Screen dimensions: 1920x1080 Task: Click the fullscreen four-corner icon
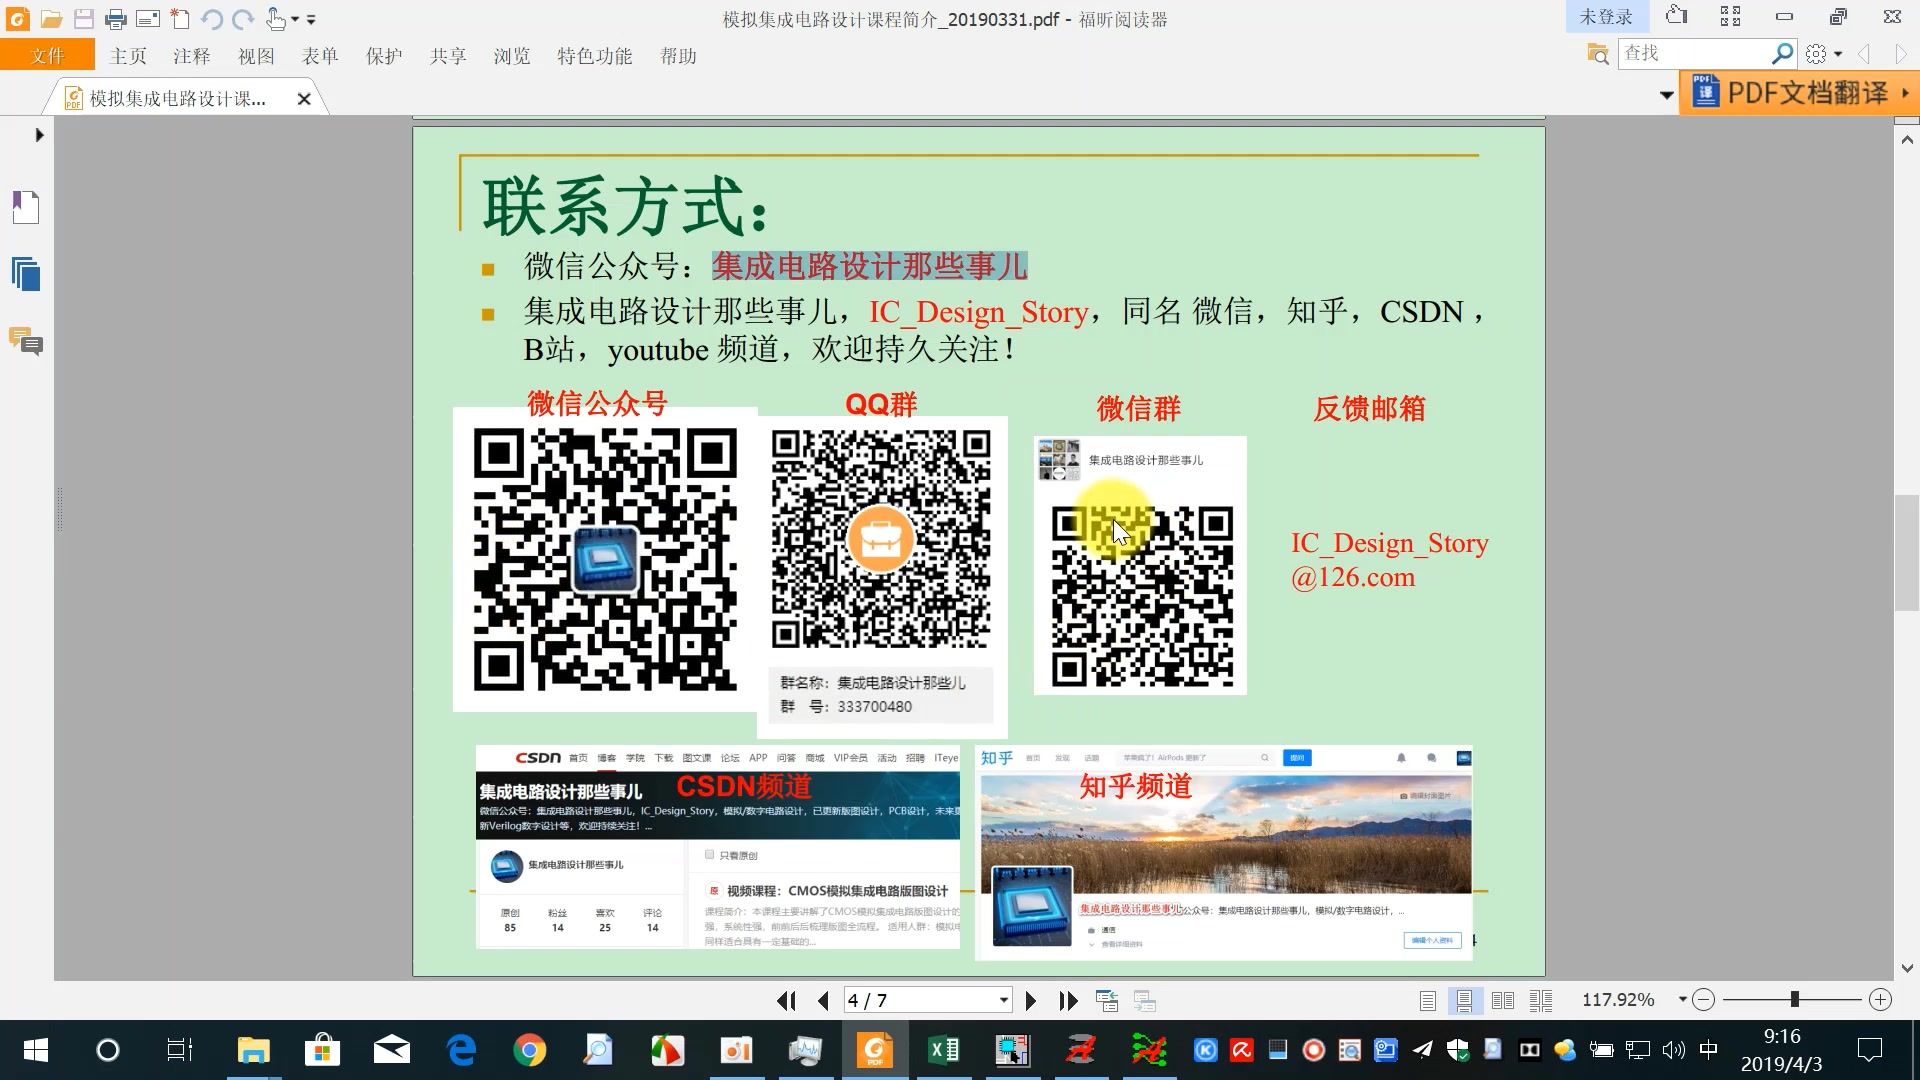[1731, 16]
